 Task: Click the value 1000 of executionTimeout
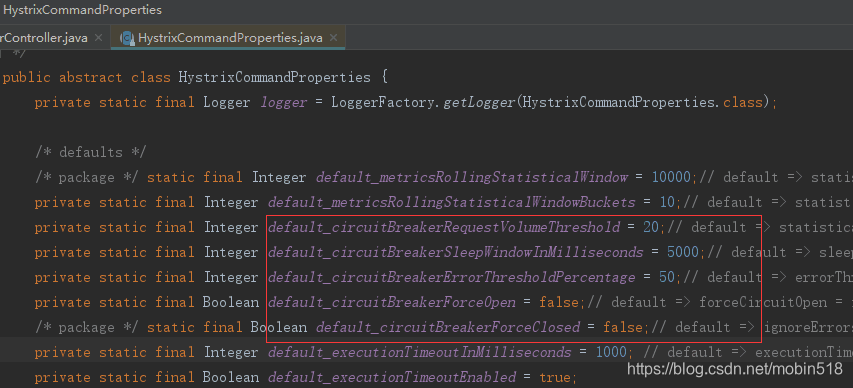pyautogui.click(x=611, y=352)
